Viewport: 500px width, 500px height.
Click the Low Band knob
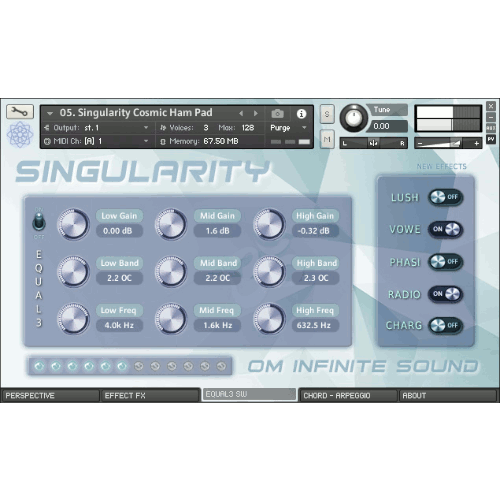tap(73, 271)
